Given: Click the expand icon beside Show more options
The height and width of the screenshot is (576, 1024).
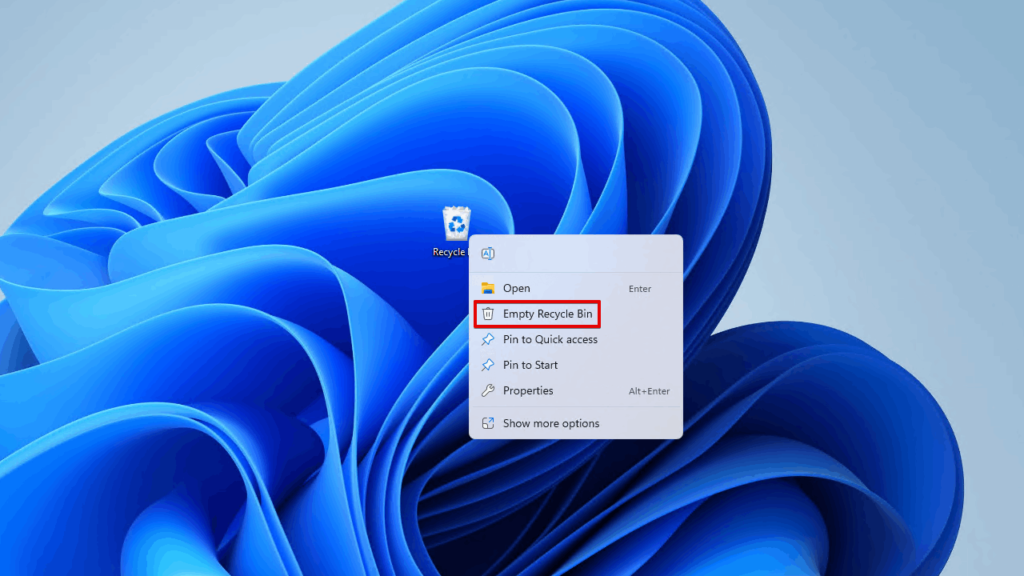Looking at the screenshot, I should tap(488, 423).
